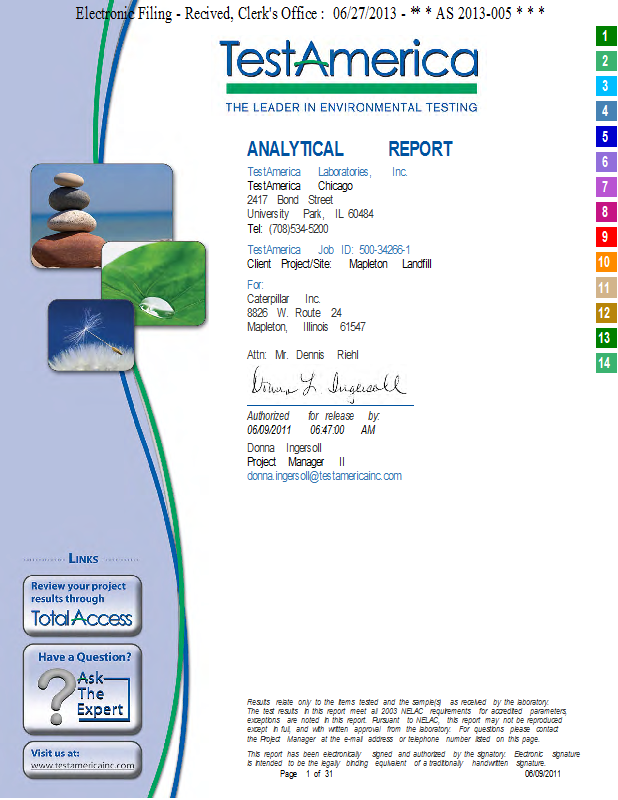This screenshot has height=800, width=618.
Task: Open section 10 orange tab
Action: 606,262
